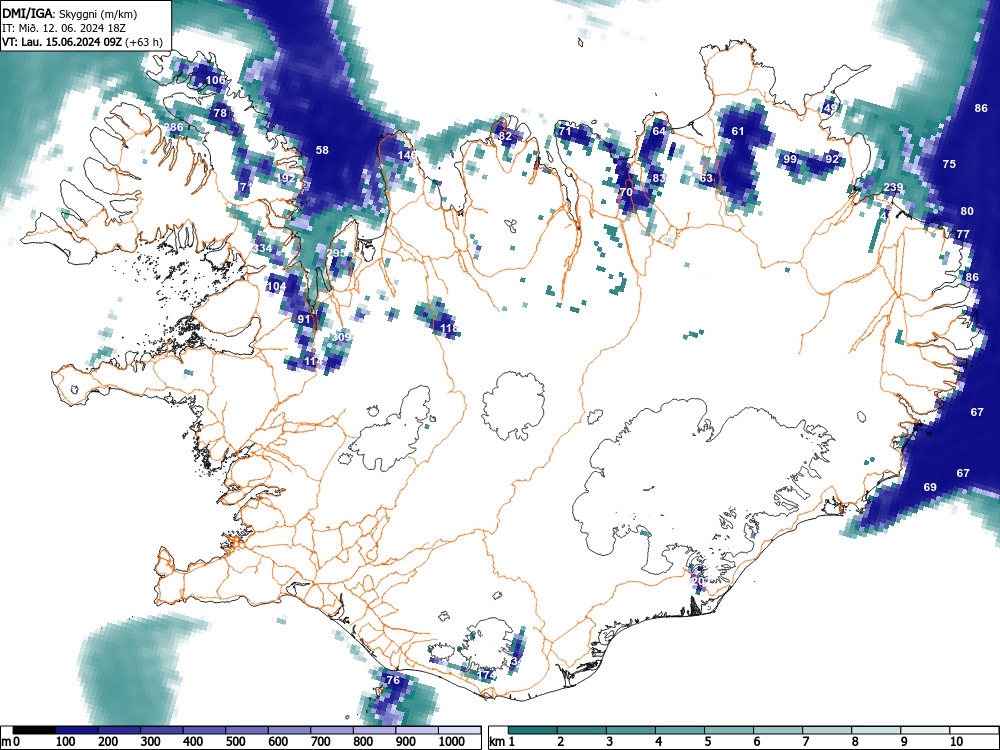
Task: Click the south coast value '174'
Action: (x=487, y=675)
